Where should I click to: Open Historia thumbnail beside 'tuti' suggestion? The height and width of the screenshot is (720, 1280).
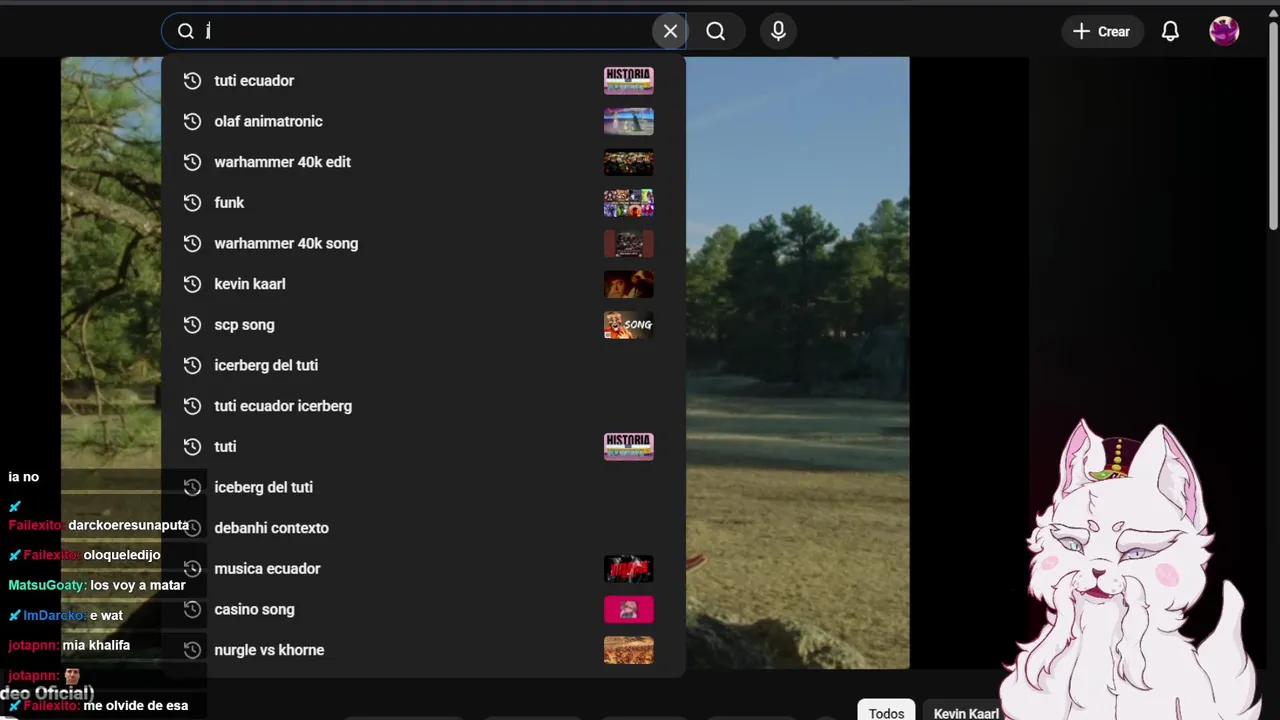(x=629, y=447)
